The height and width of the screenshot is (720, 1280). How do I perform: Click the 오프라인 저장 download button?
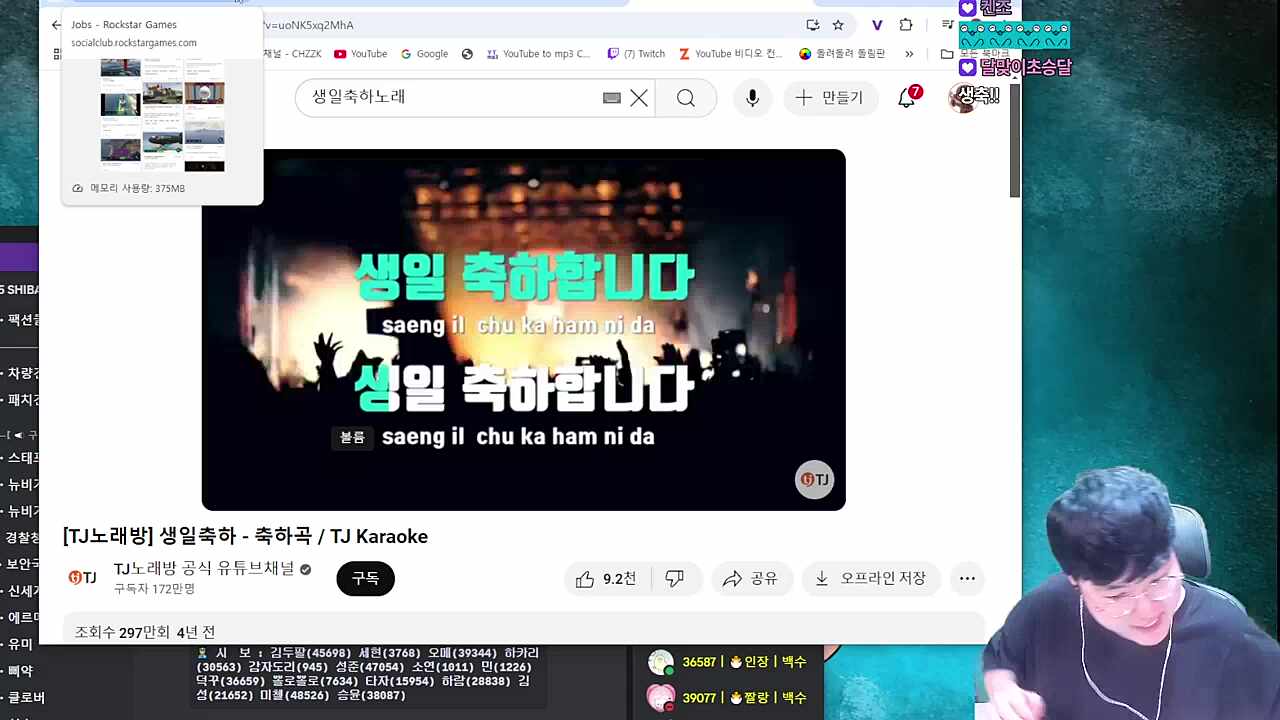pos(871,578)
